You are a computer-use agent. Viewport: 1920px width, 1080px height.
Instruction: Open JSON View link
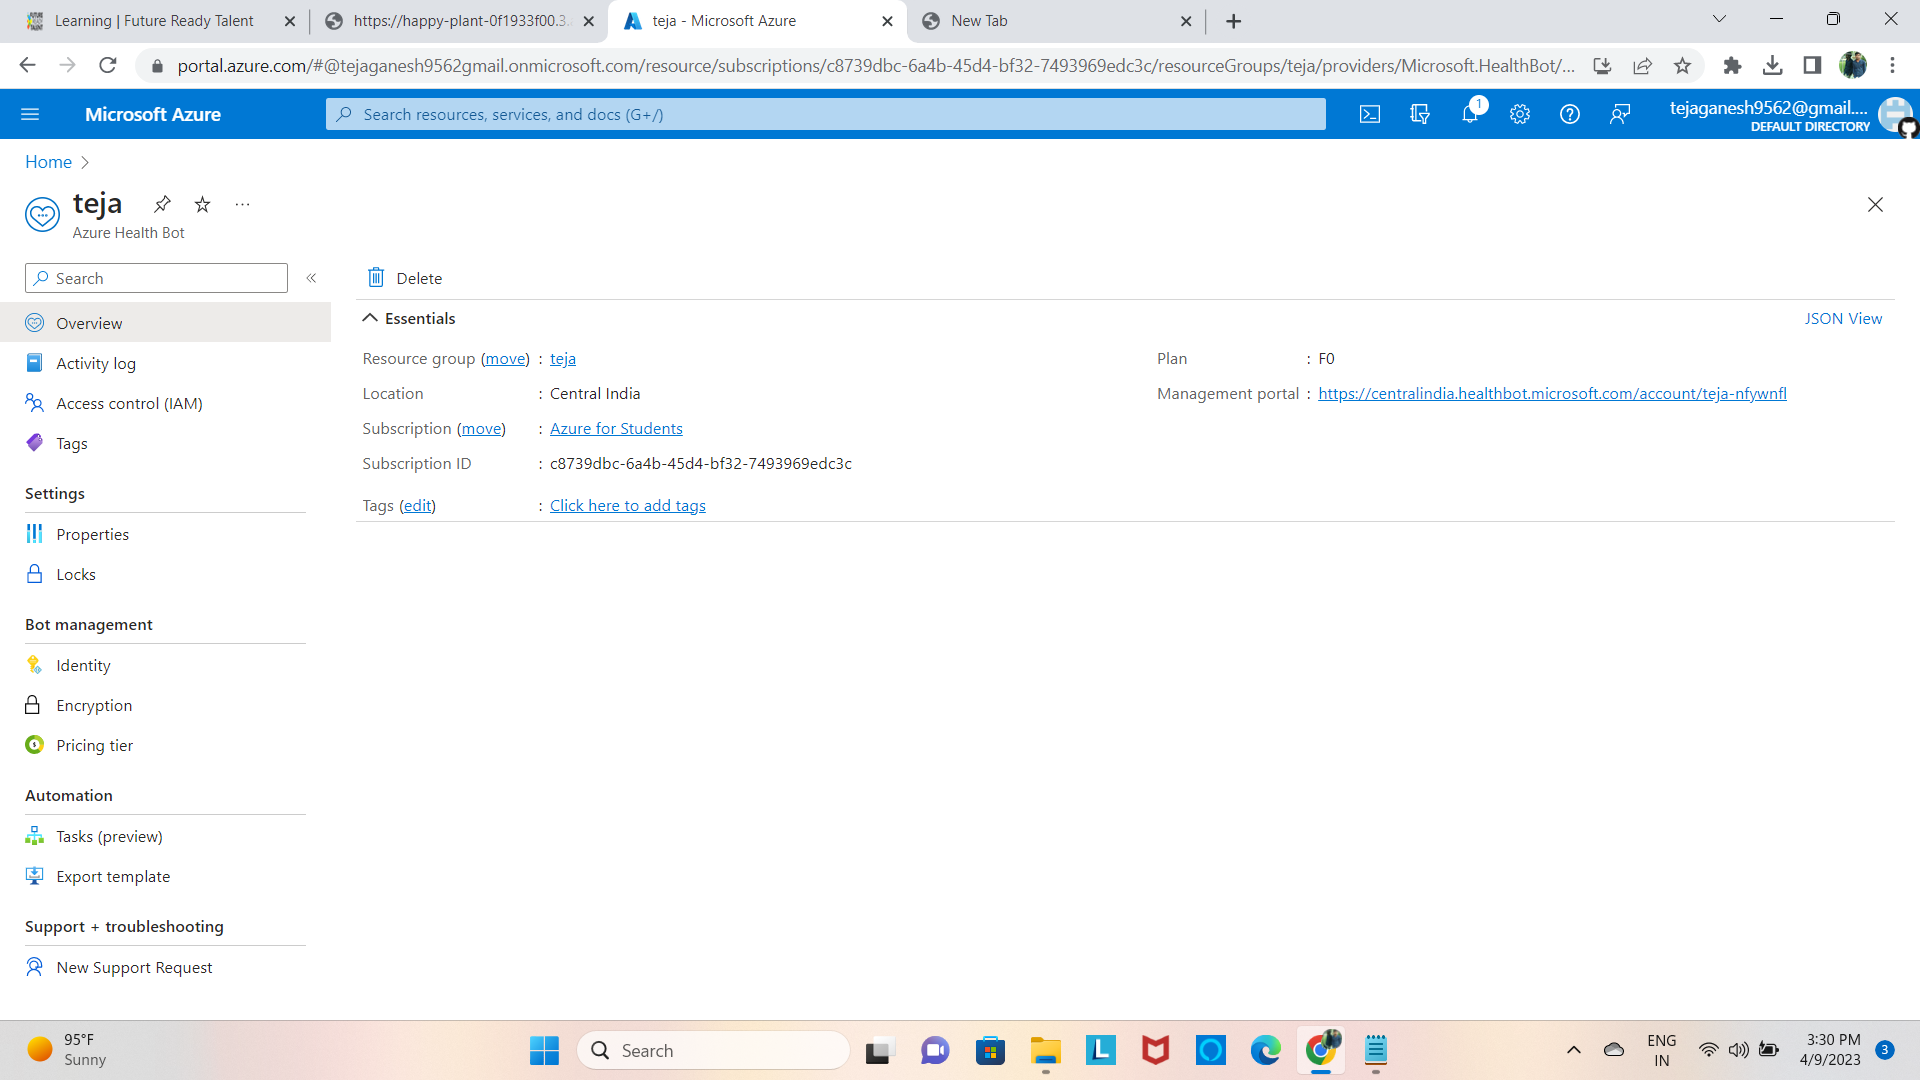(x=1843, y=318)
